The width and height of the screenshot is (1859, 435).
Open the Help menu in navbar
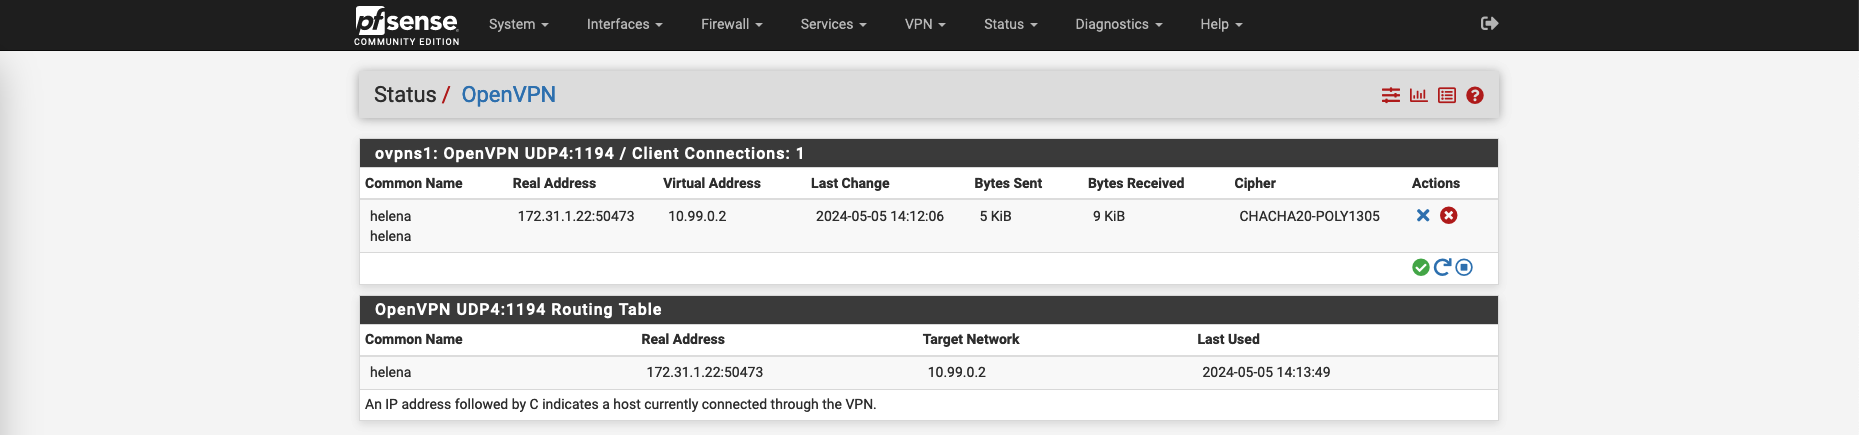(x=1220, y=25)
